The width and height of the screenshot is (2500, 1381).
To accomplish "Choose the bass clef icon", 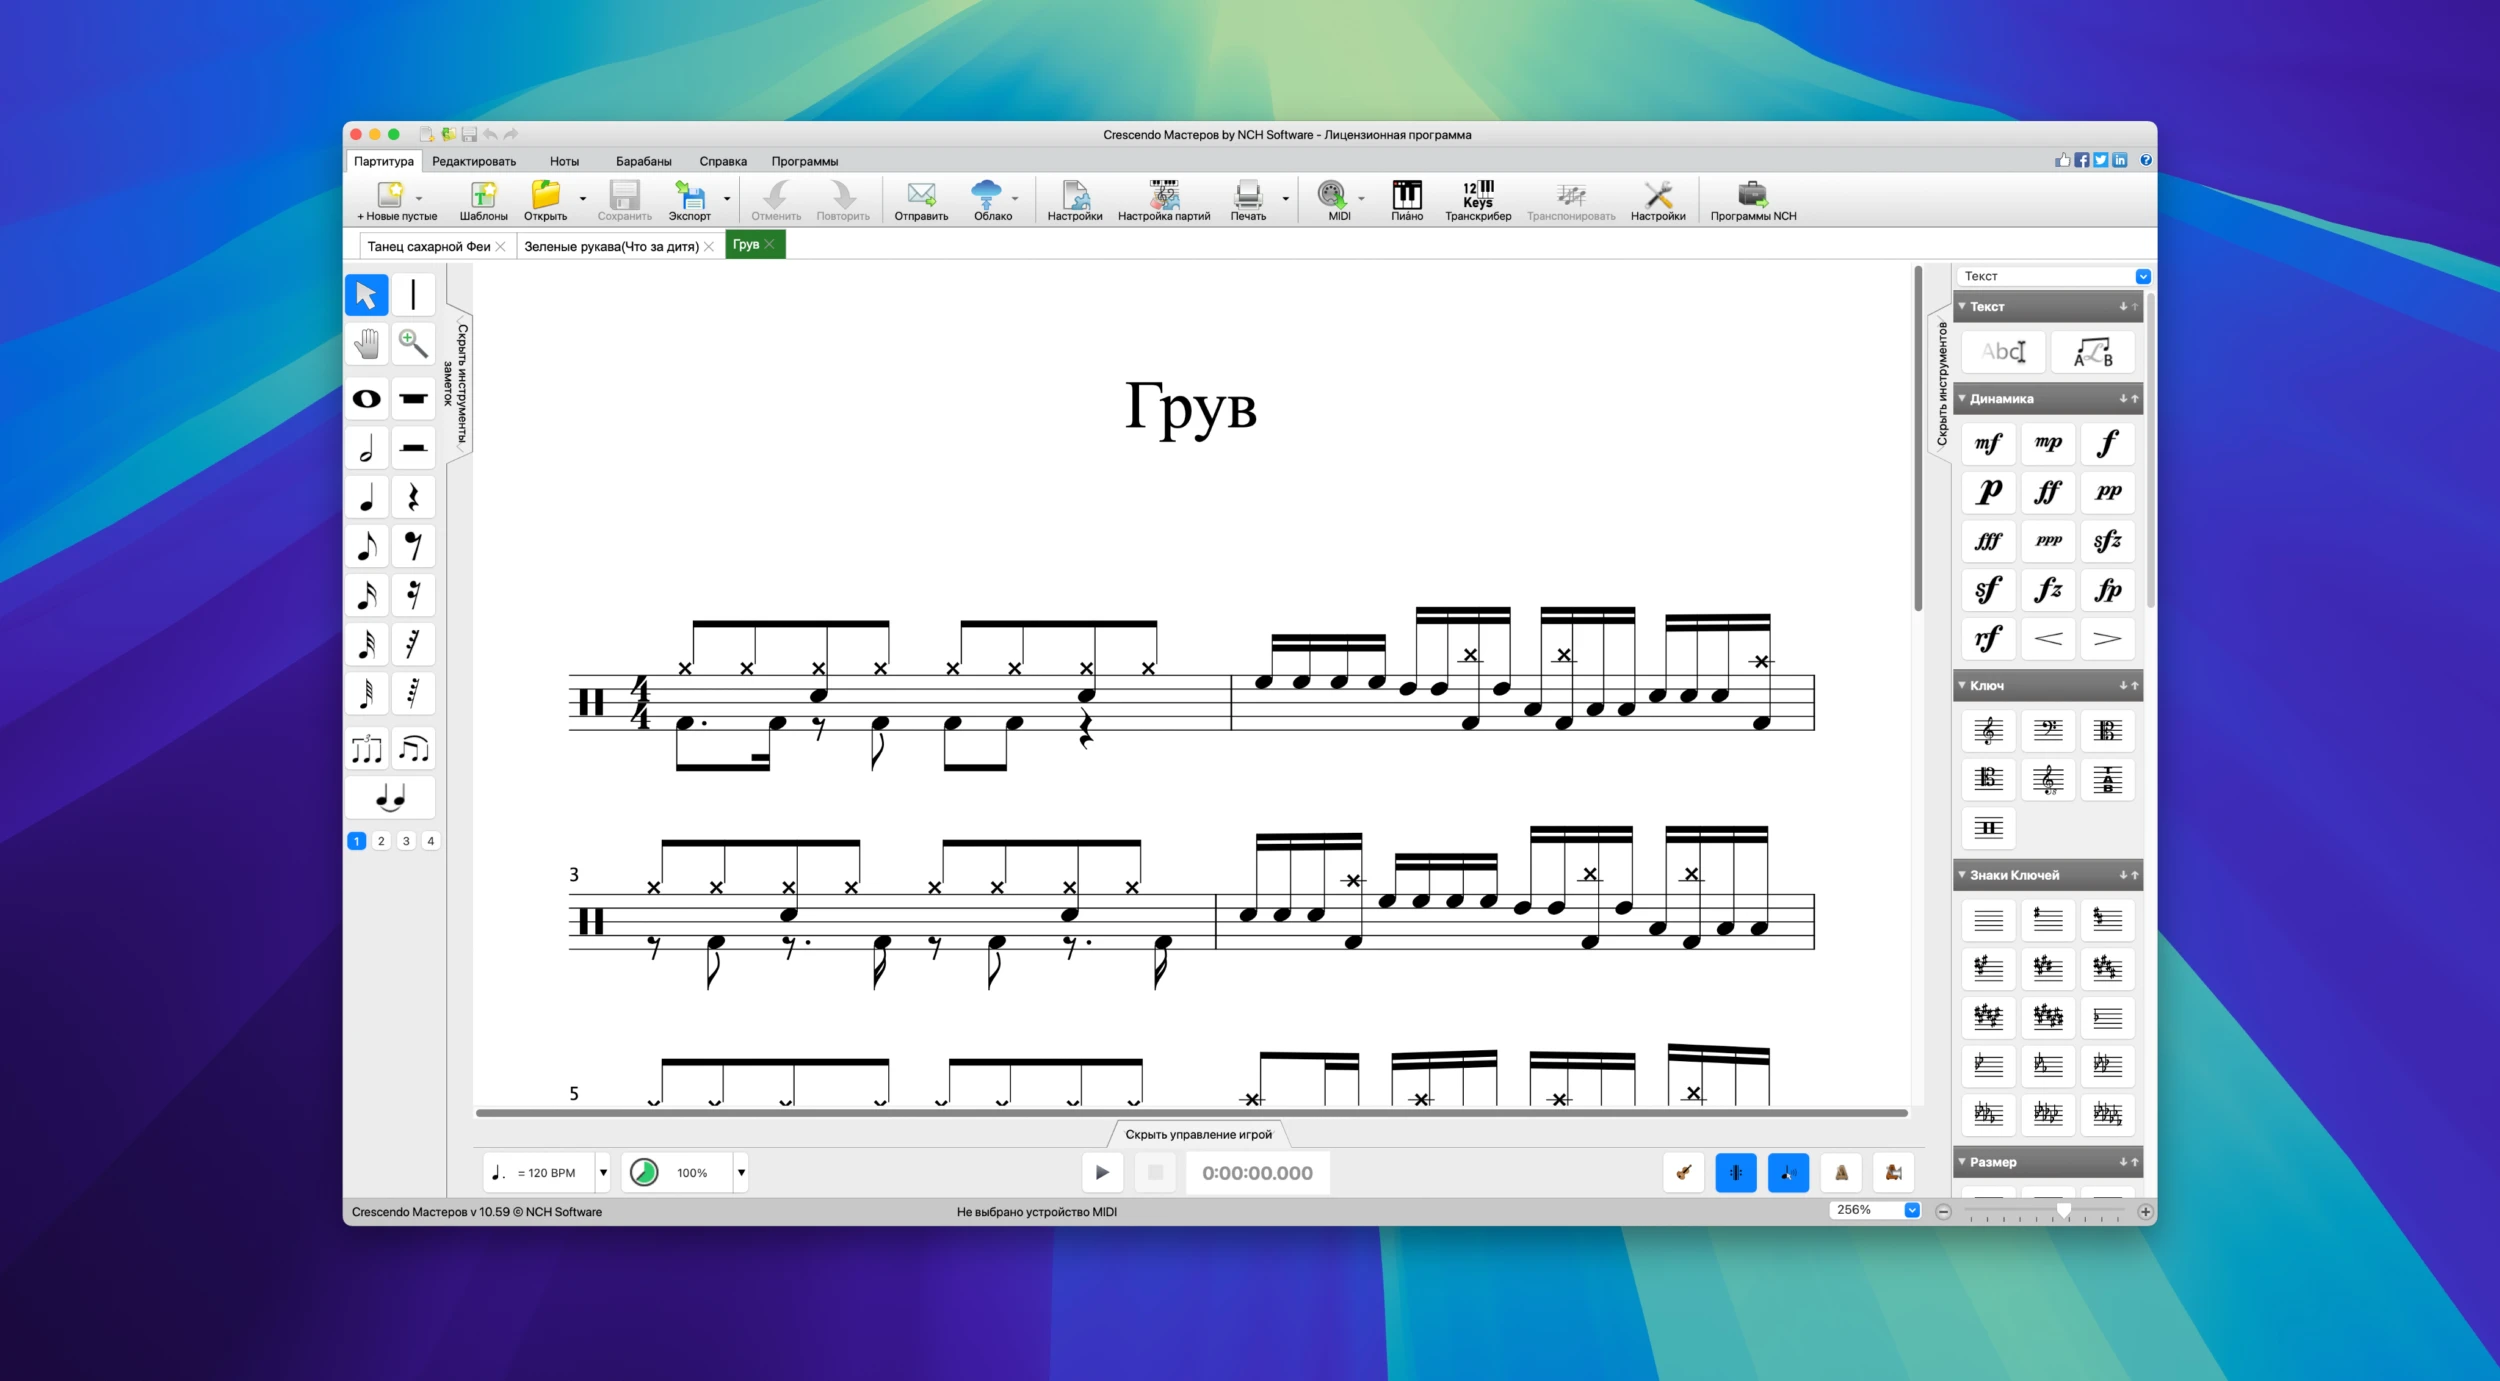I will click(2047, 730).
